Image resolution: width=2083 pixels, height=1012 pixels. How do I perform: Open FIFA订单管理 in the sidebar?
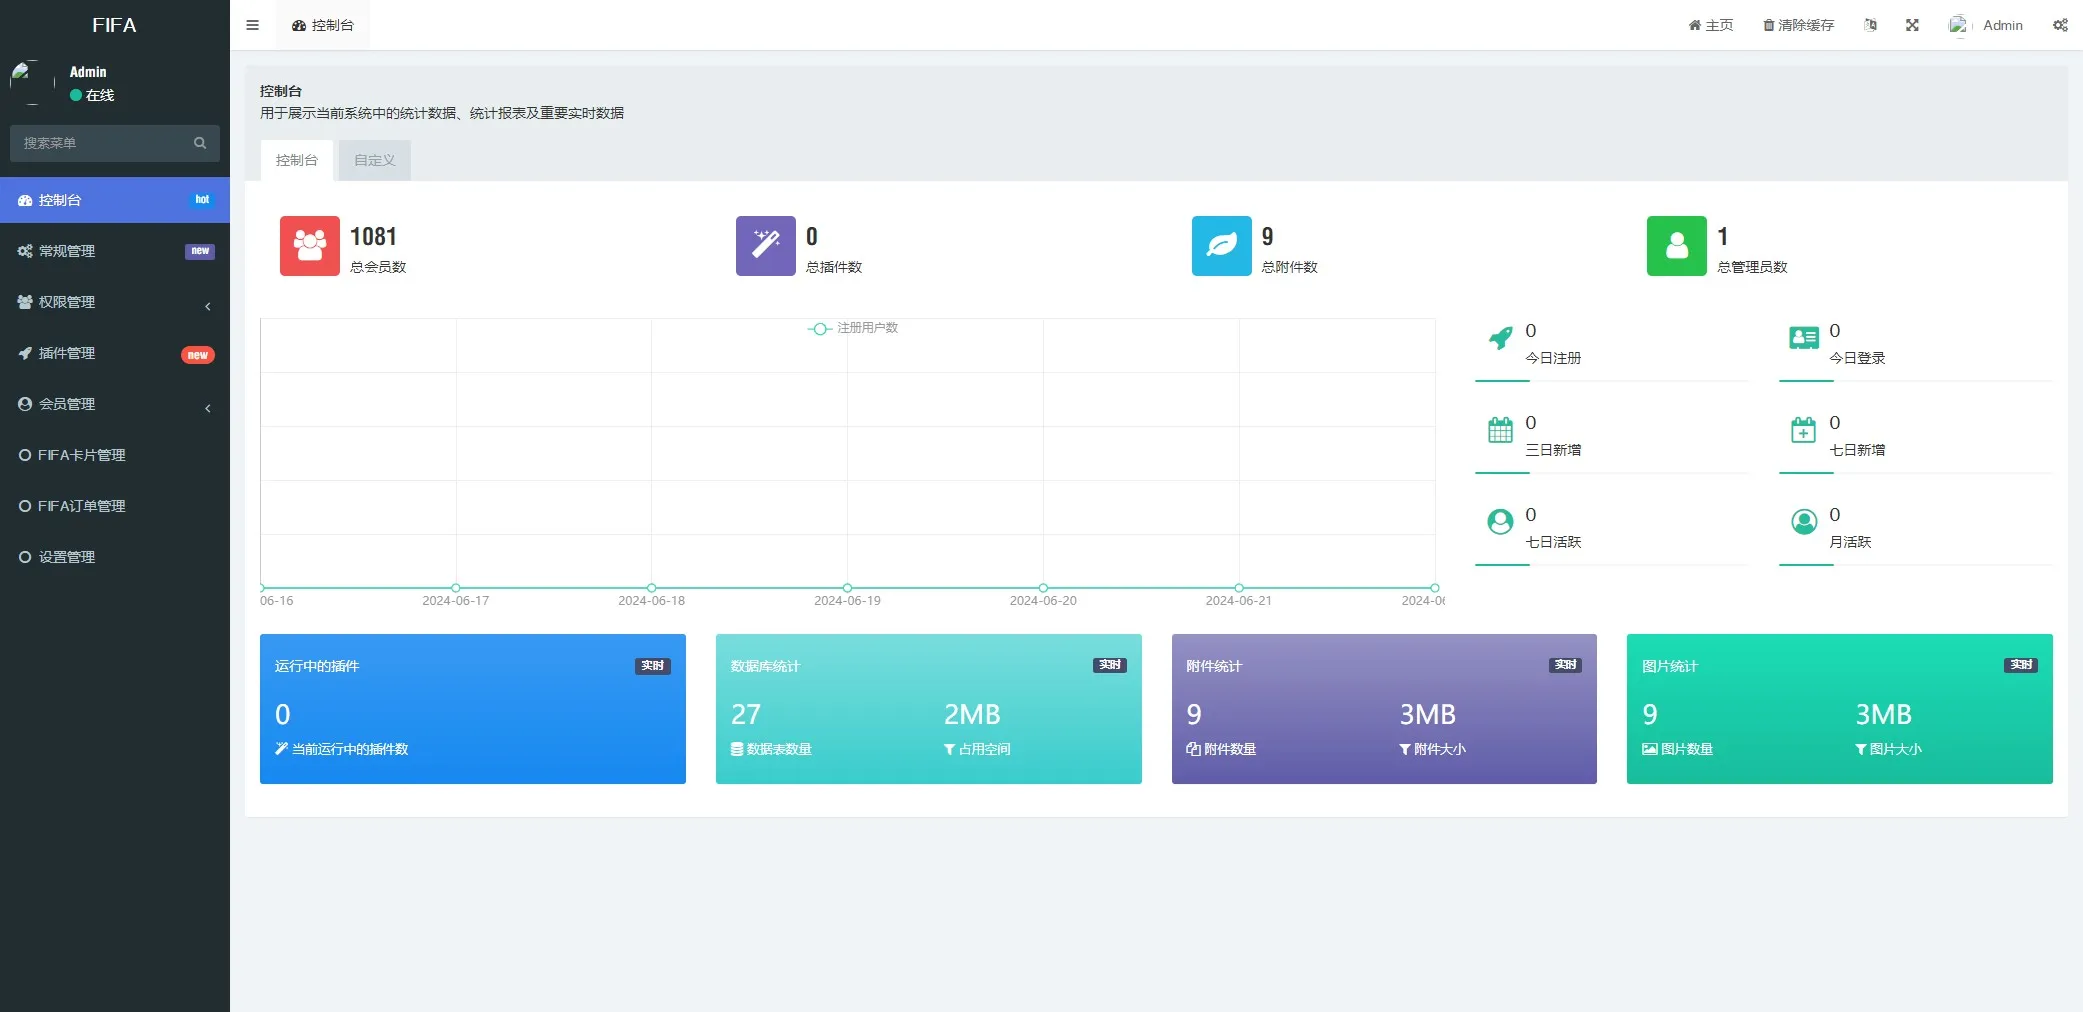(x=115, y=506)
